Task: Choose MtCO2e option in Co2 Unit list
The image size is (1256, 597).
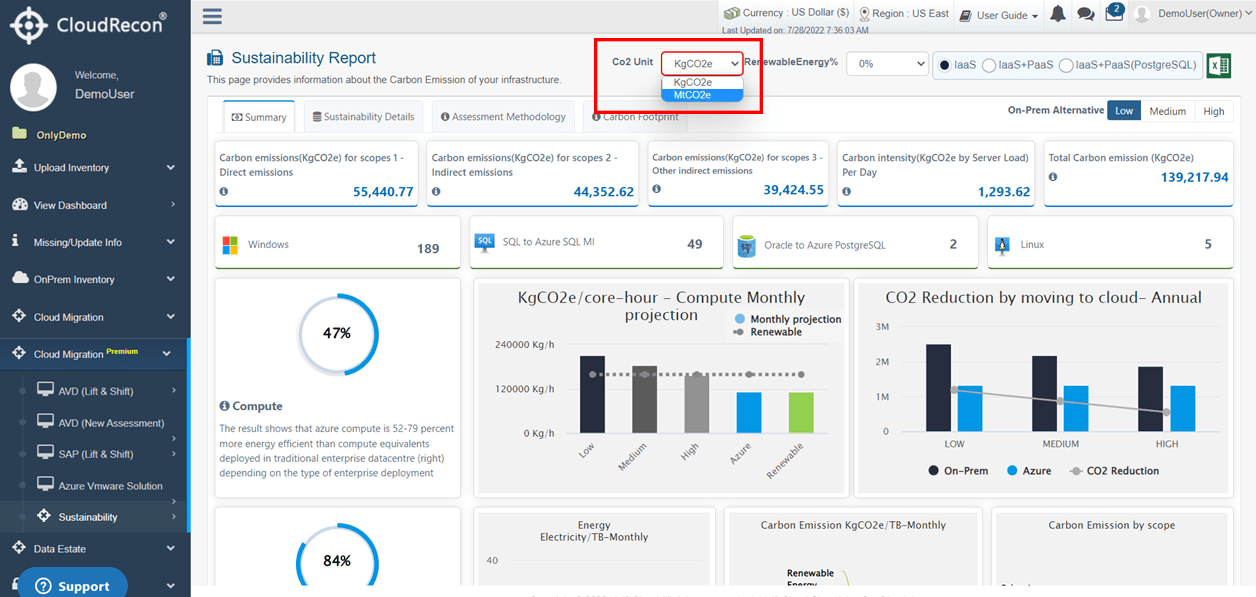Action: pos(702,95)
